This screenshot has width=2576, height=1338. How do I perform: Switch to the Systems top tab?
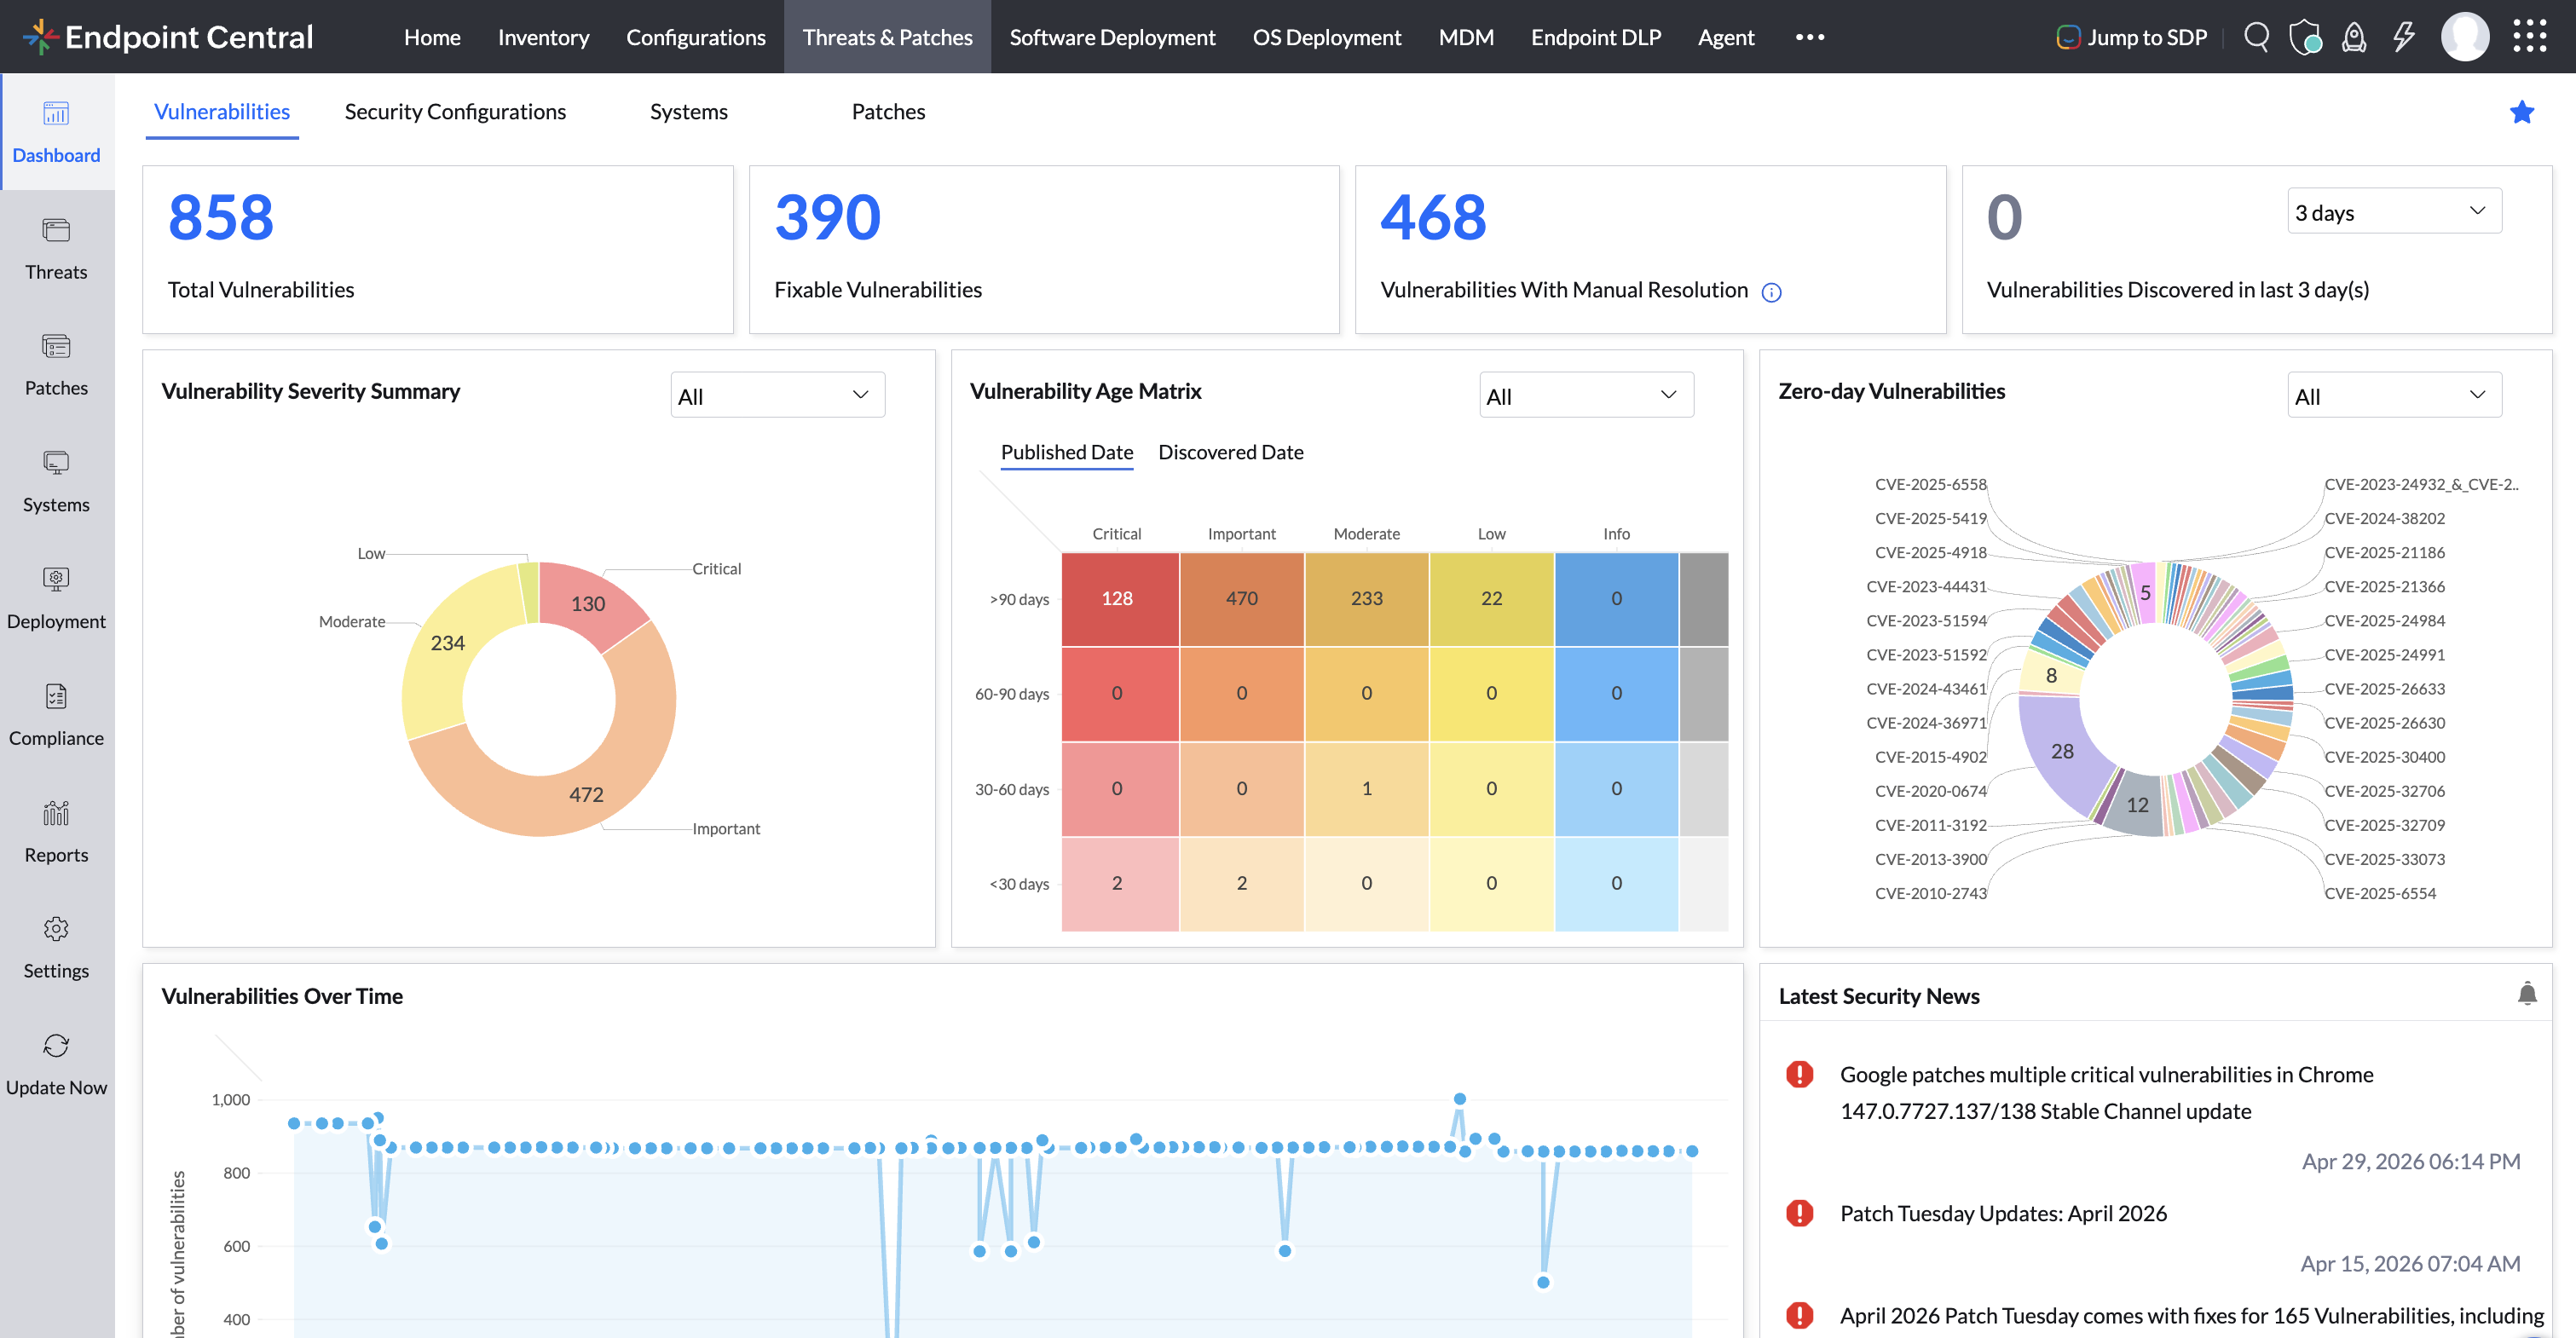click(688, 112)
